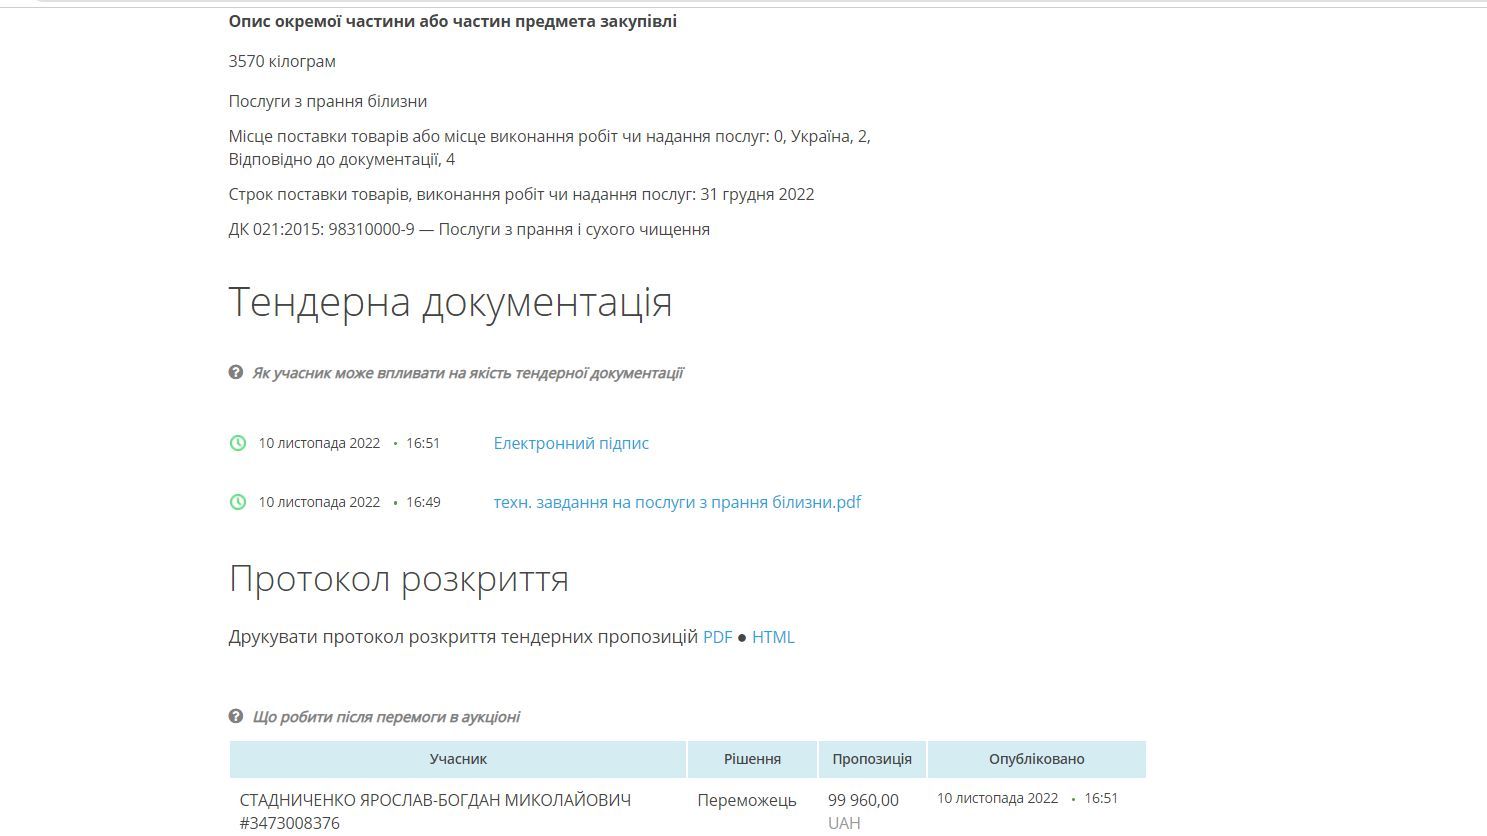This screenshot has height=836, width=1487.
Task: Click the ДК 021:2015 classification code text
Action: (470, 229)
